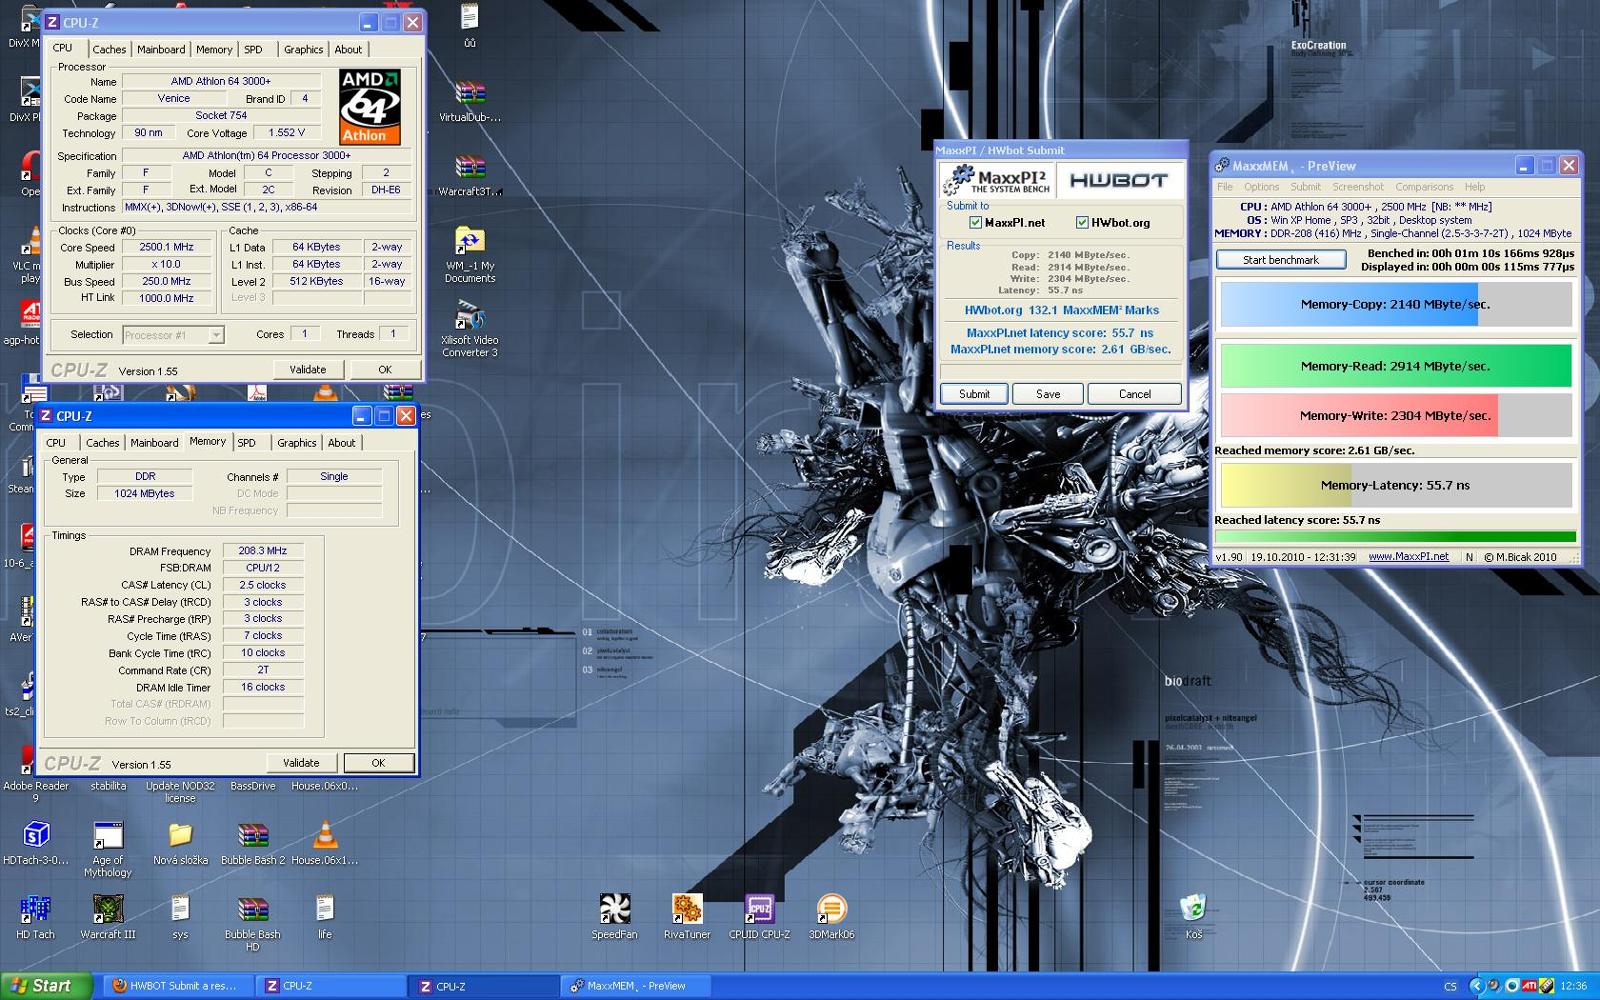Click OK in lower CPU-Z Memory window
Viewport: 1600px width, 1000px height.
pyautogui.click(x=378, y=763)
